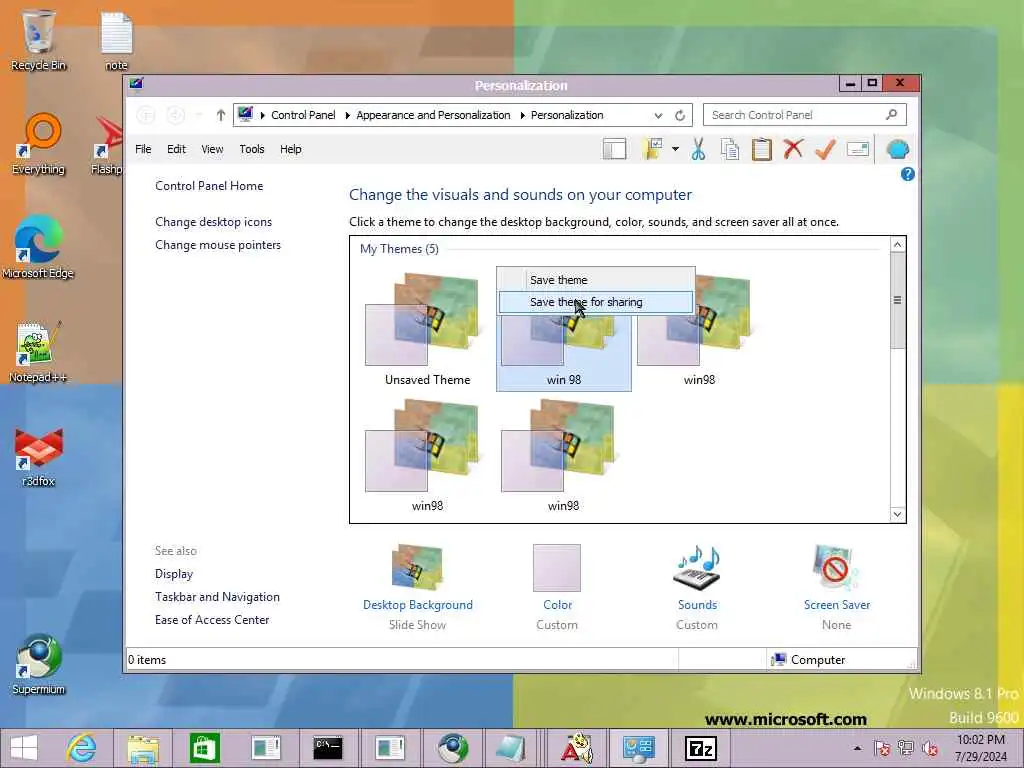This screenshot has height=768, width=1024.
Task: Expand the chevron before Control Panel breadcrumb
Action: click(x=263, y=116)
